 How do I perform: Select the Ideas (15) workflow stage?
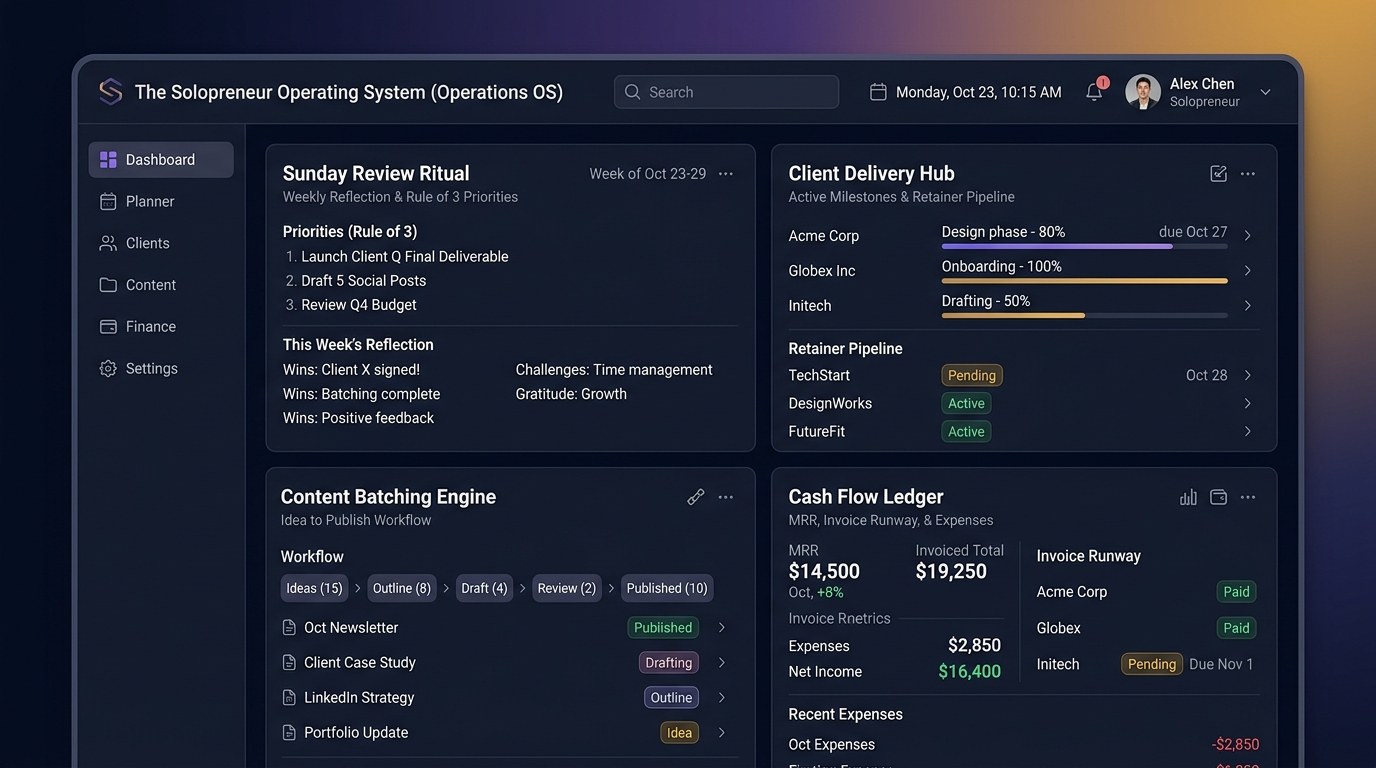[314, 589]
